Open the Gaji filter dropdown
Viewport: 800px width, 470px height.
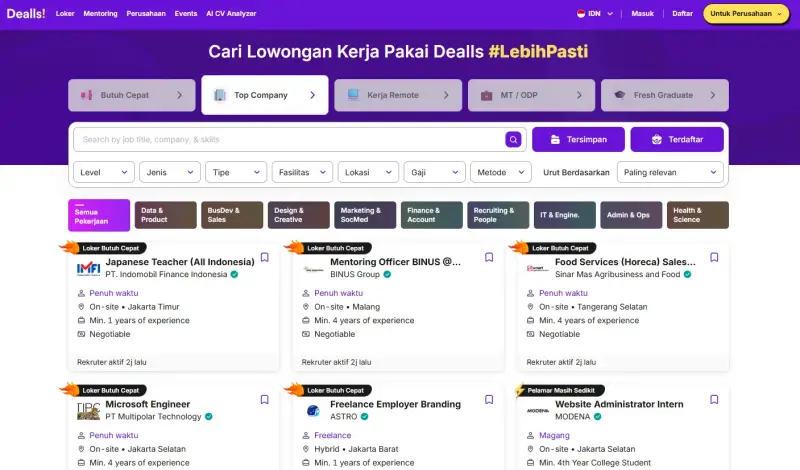tap(434, 172)
